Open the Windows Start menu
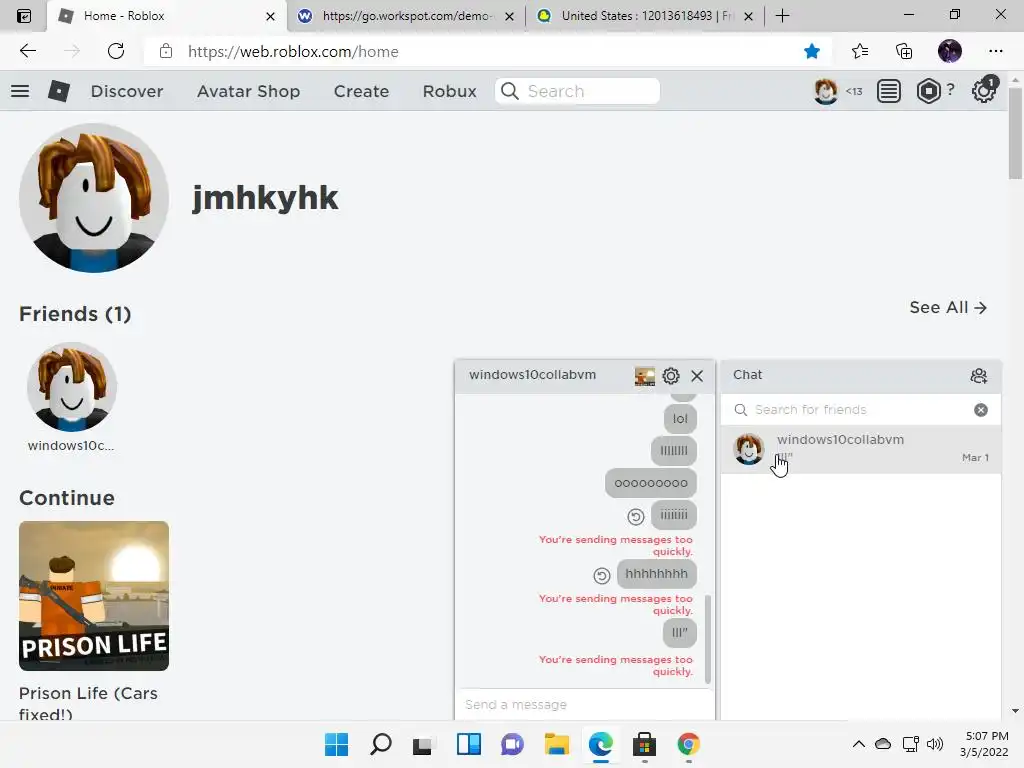This screenshot has height=768, width=1024. [x=336, y=744]
